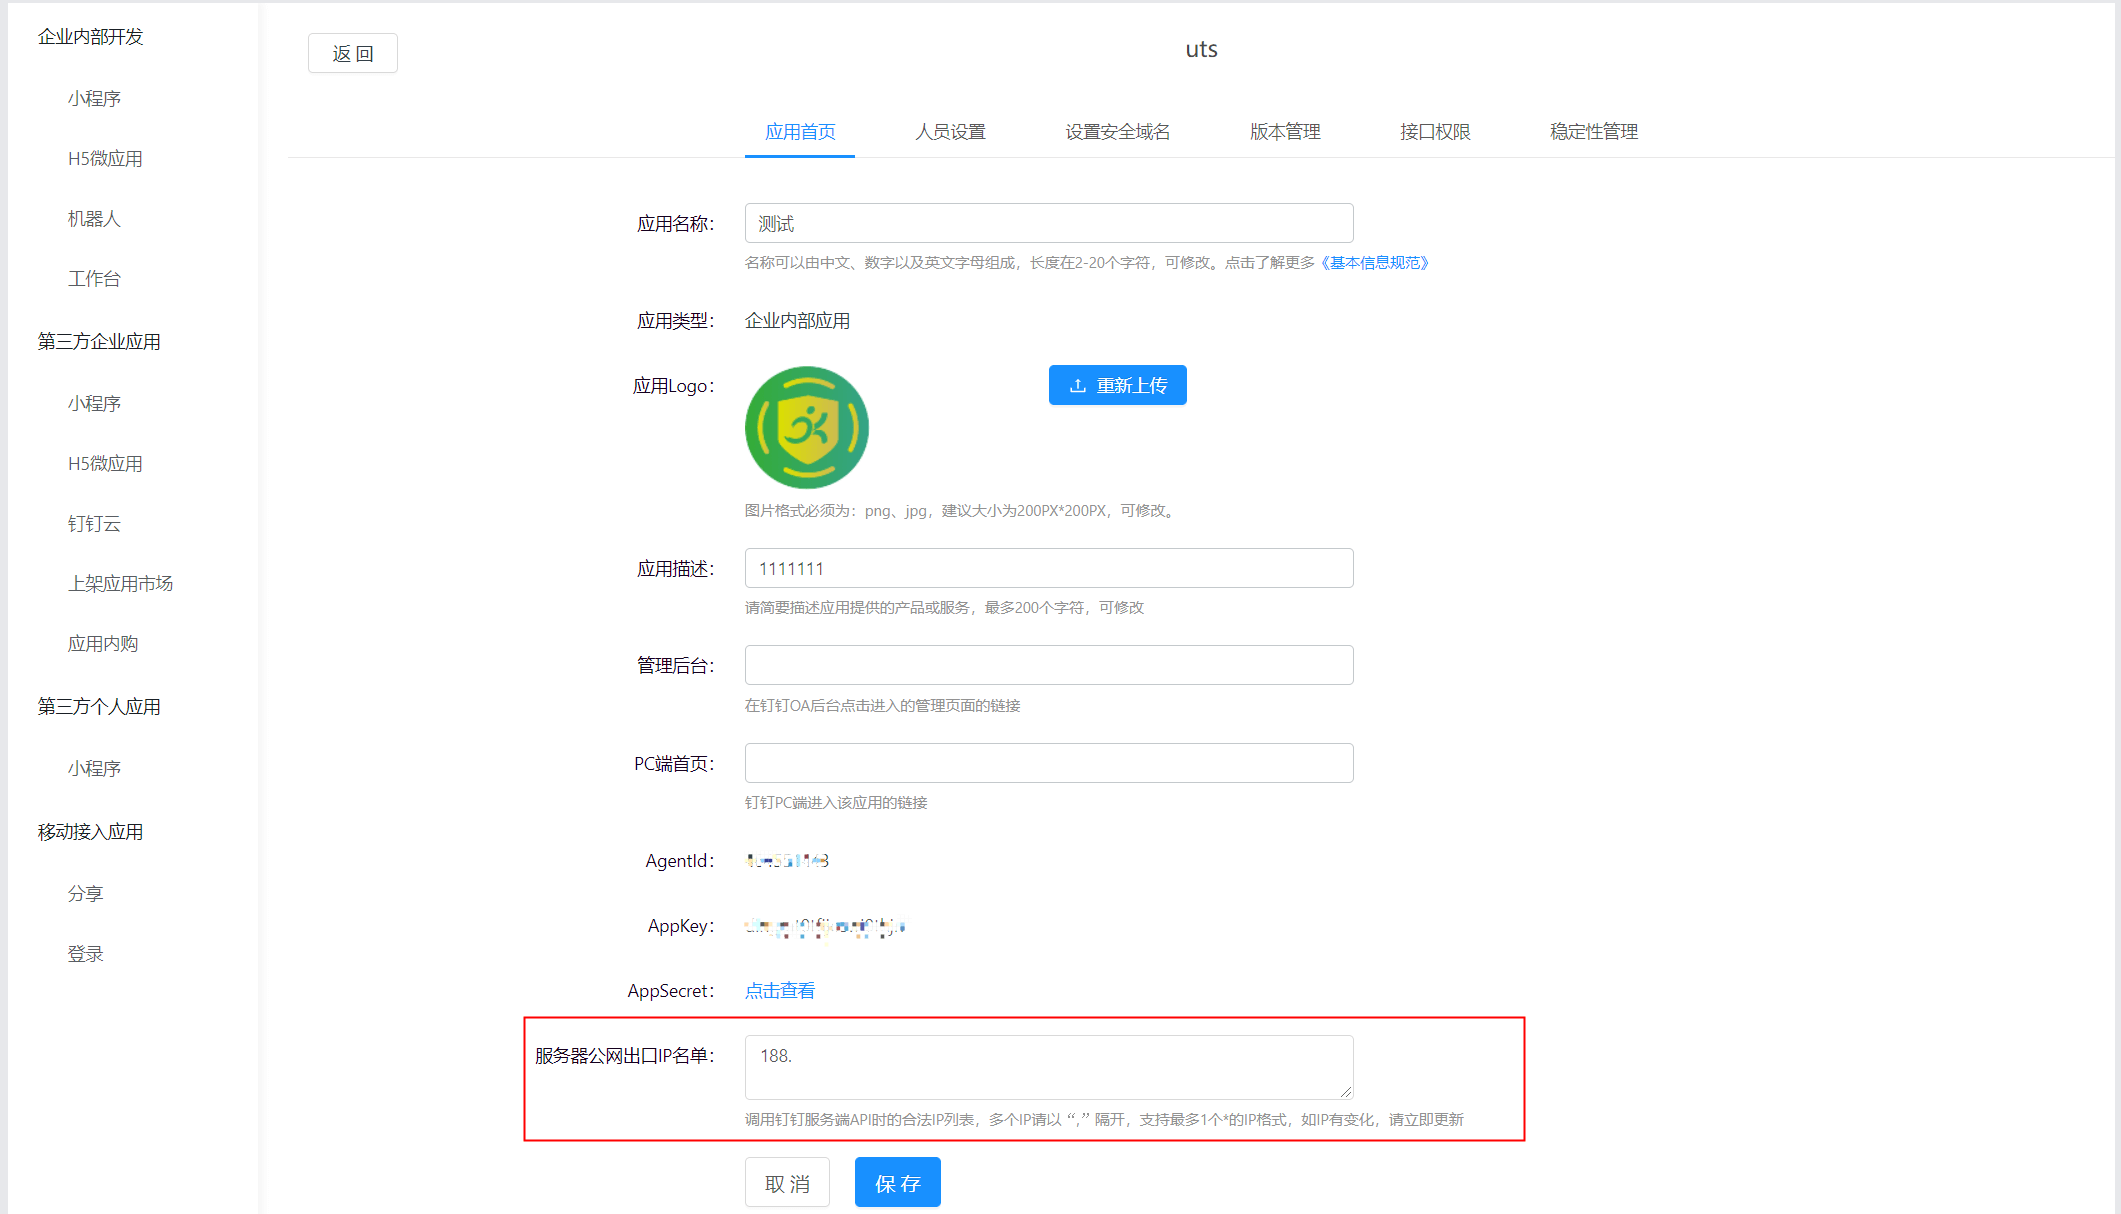The width and height of the screenshot is (2121, 1214).
Task: Select 机器人 in the sidebar
Action: pyautogui.click(x=94, y=219)
